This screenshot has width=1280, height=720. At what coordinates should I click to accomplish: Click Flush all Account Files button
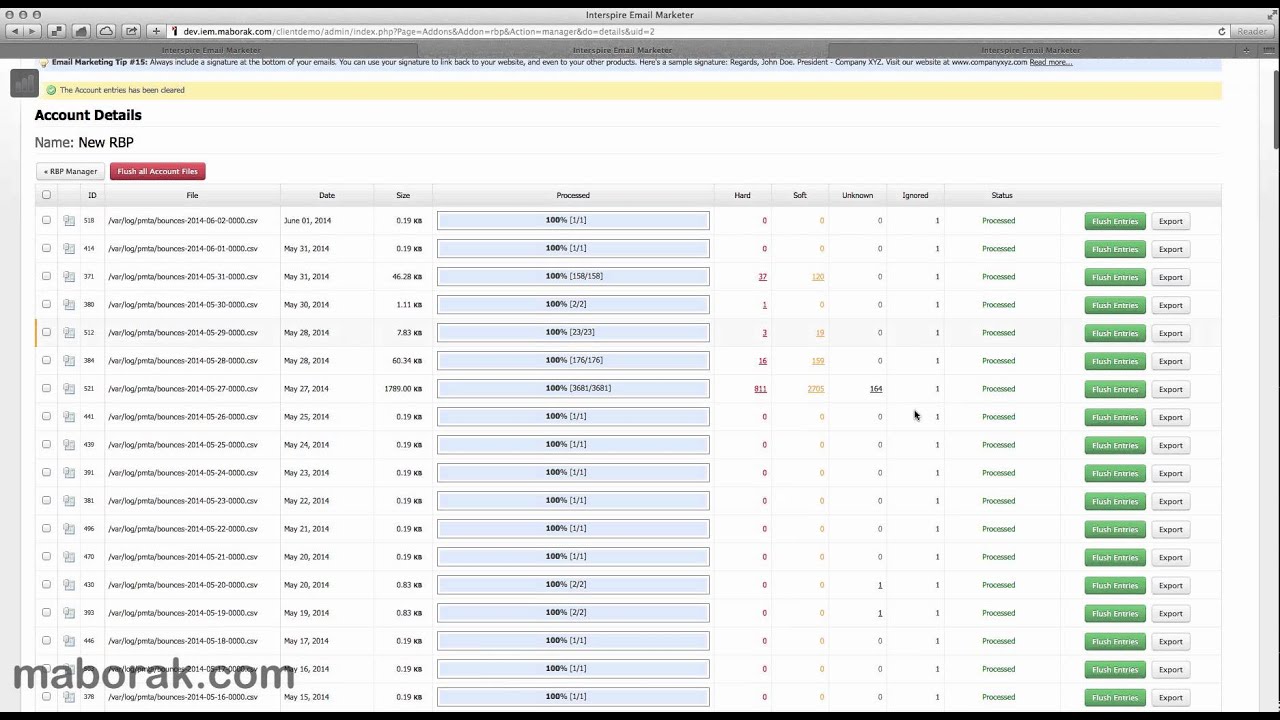pyautogui.click(x=158, y=171)
